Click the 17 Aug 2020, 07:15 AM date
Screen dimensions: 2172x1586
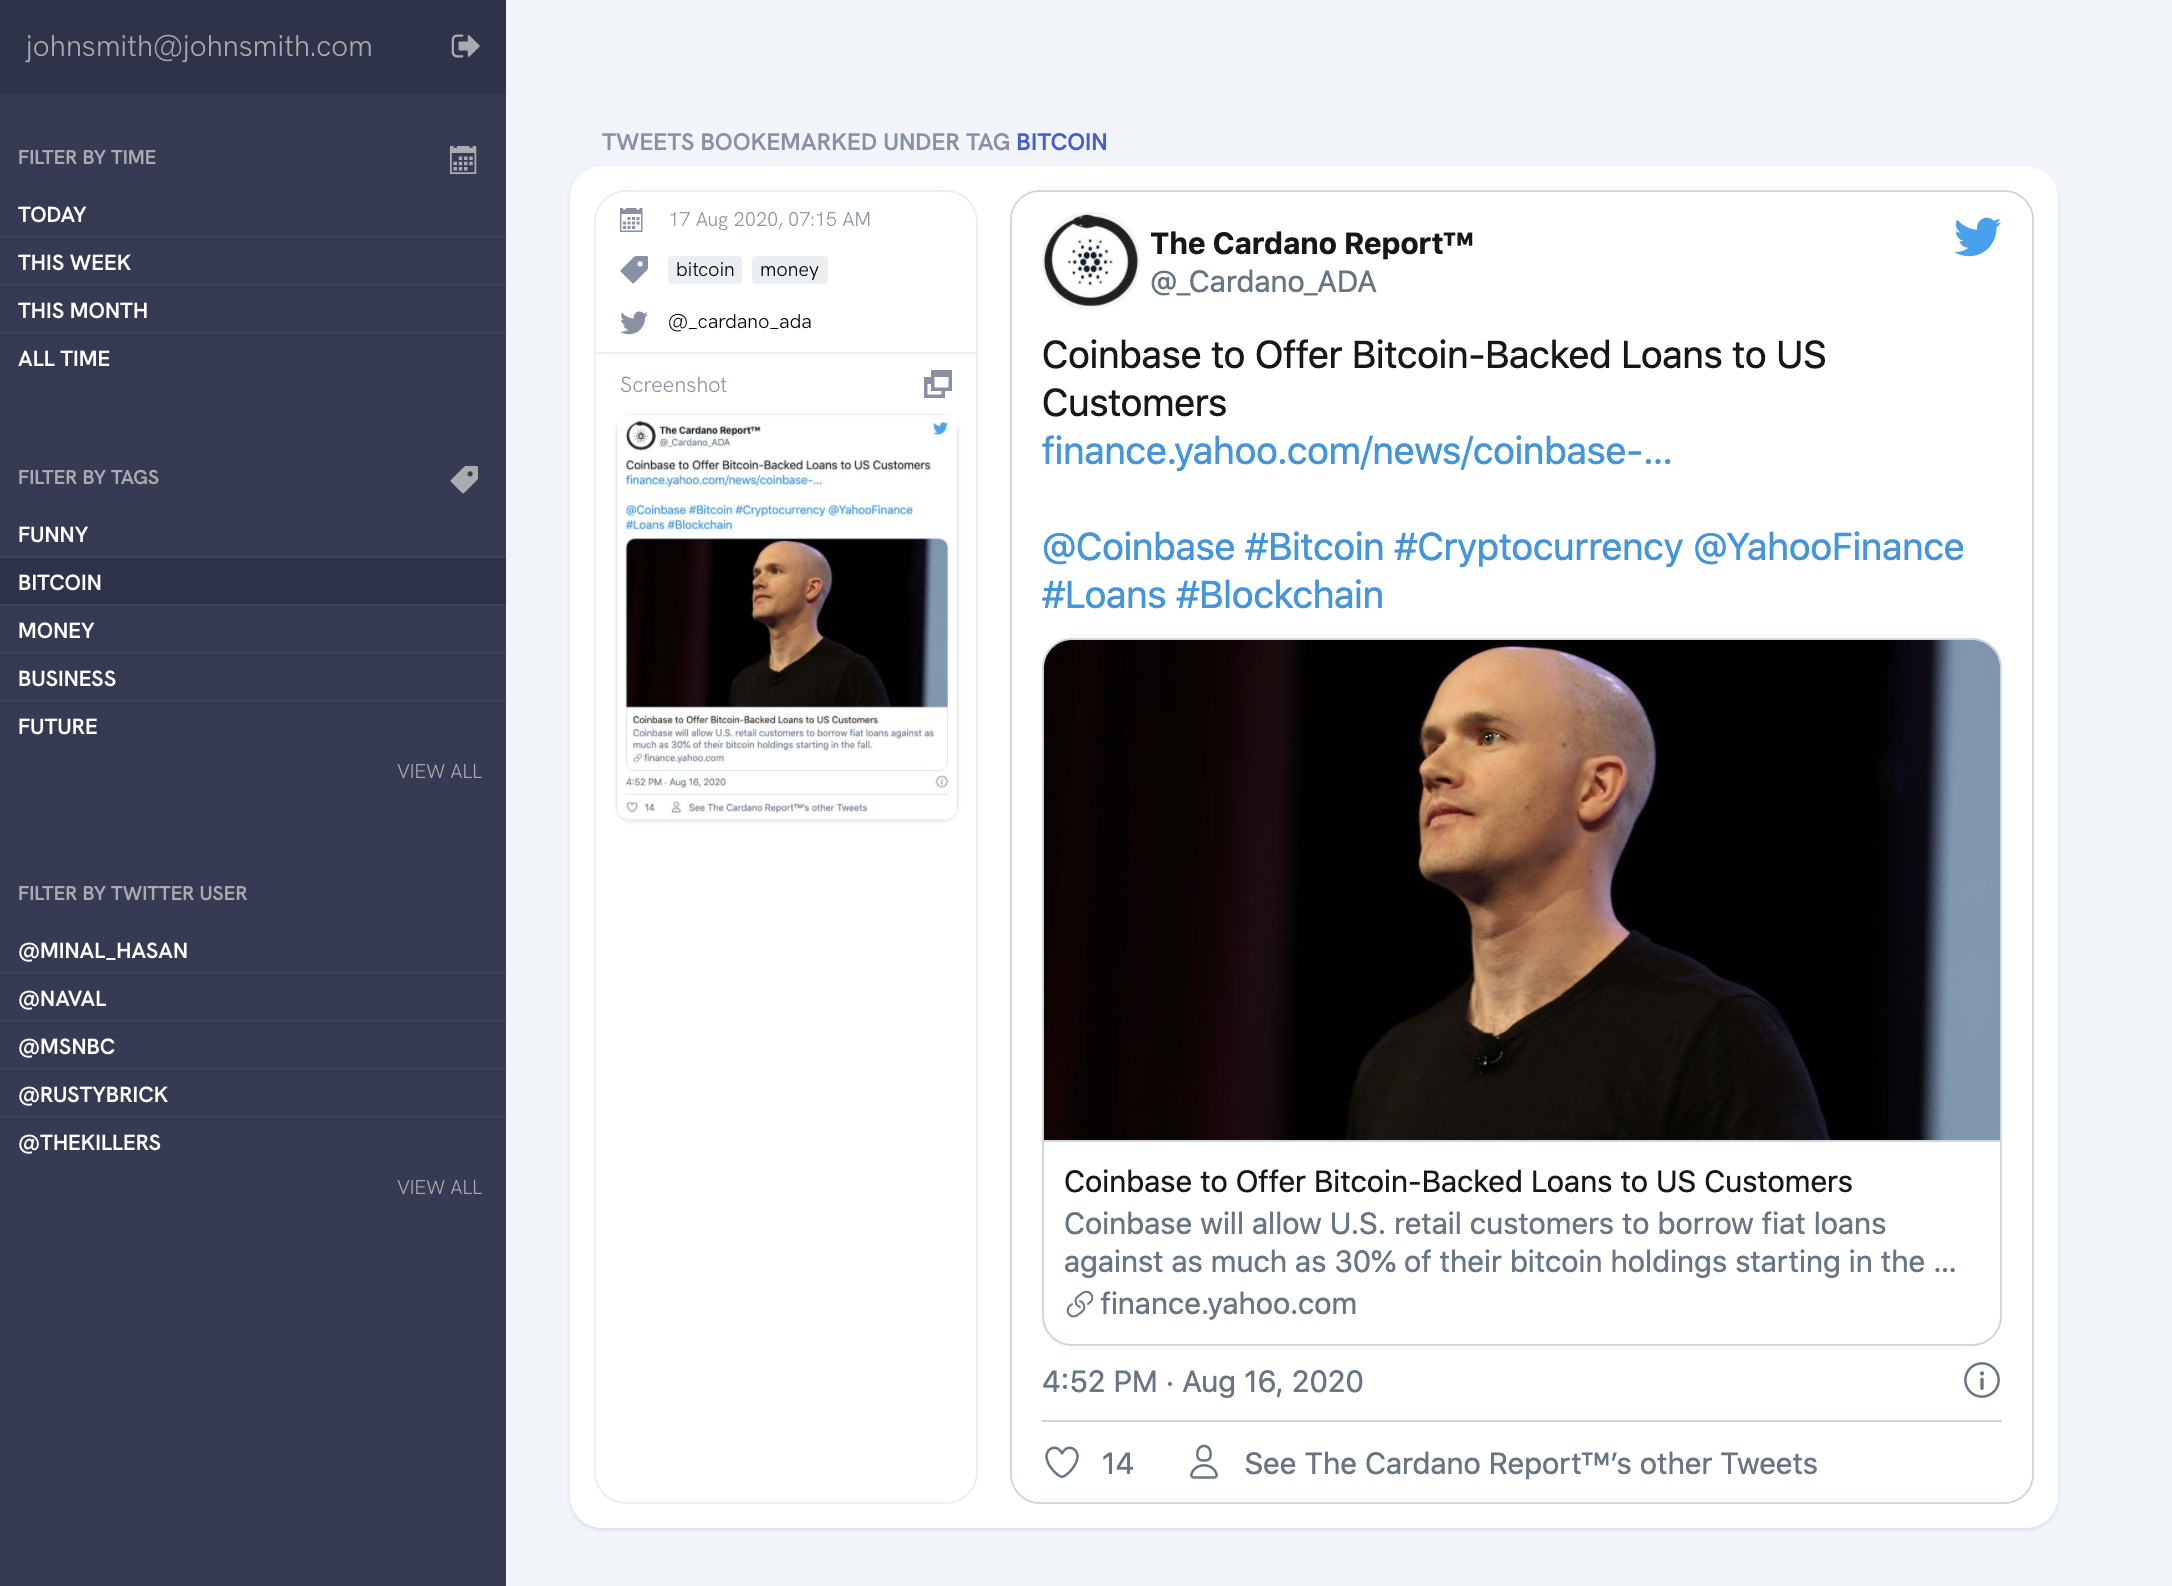click(x=769, y=220)
